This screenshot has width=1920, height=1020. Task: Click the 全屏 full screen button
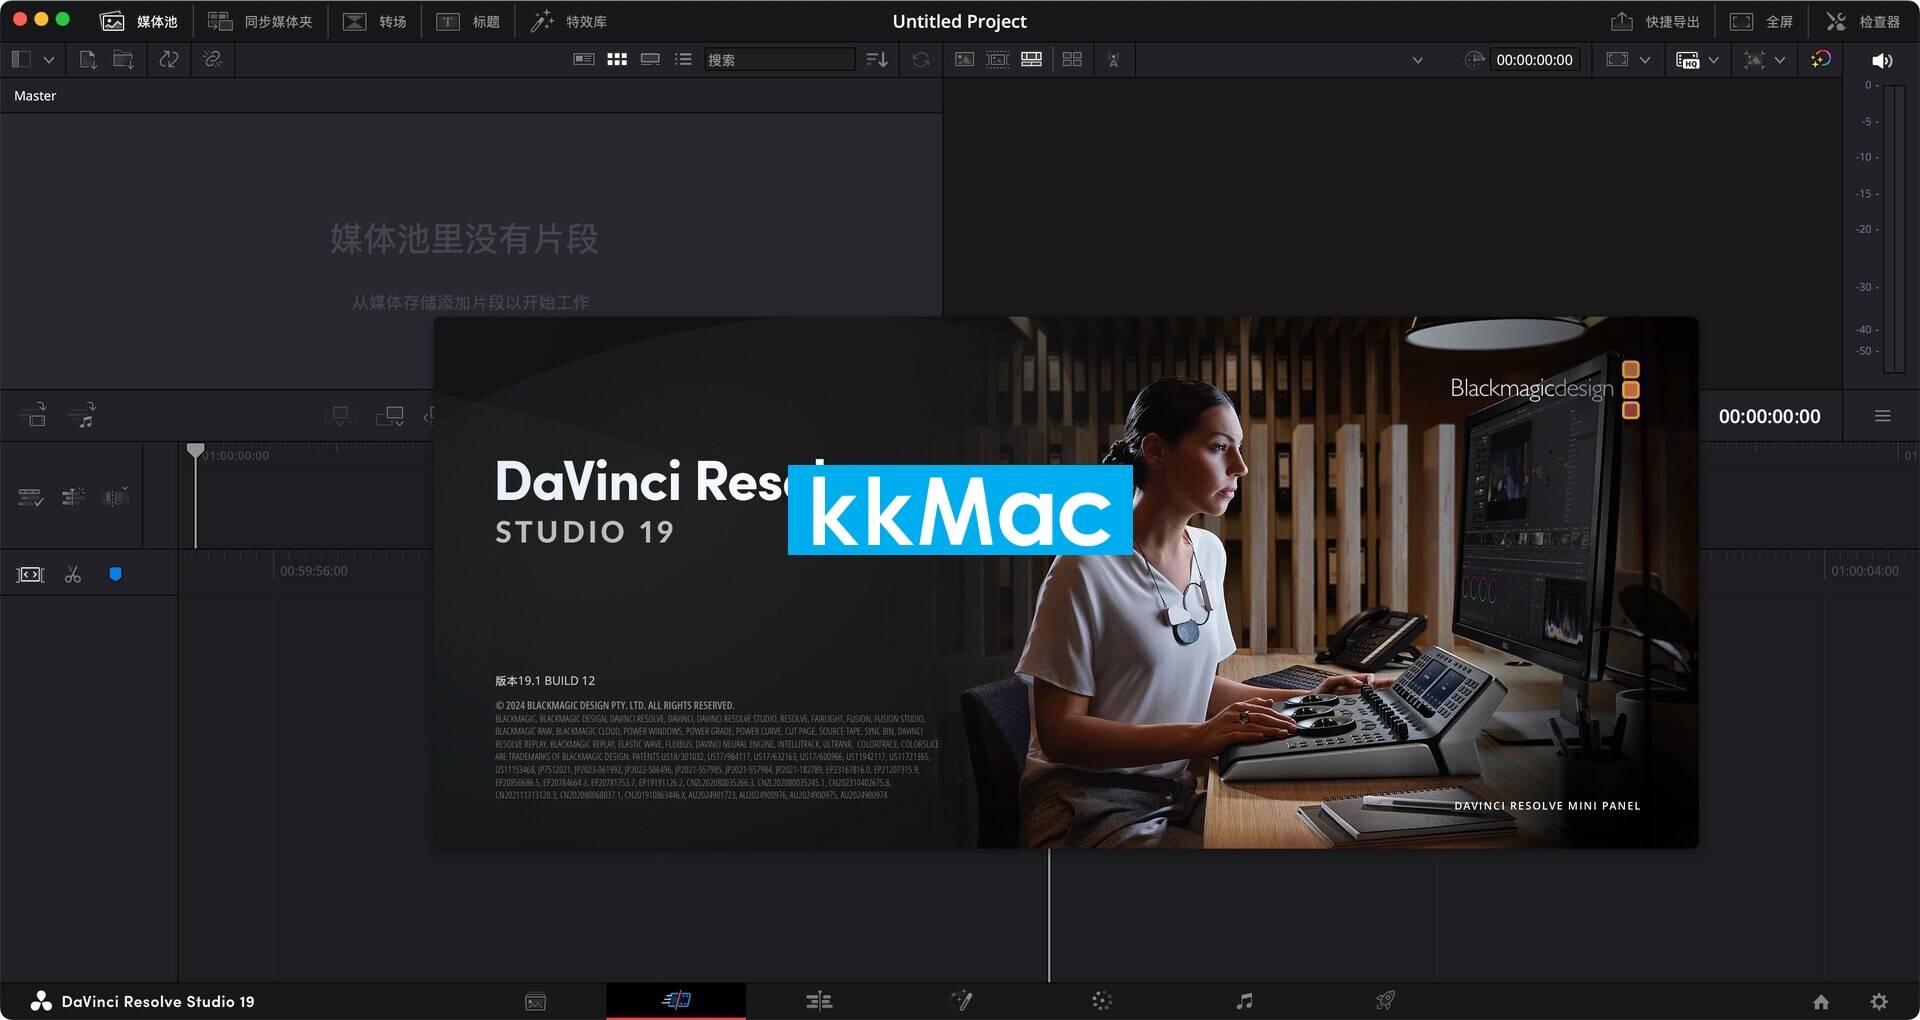tap(1761, 21)
